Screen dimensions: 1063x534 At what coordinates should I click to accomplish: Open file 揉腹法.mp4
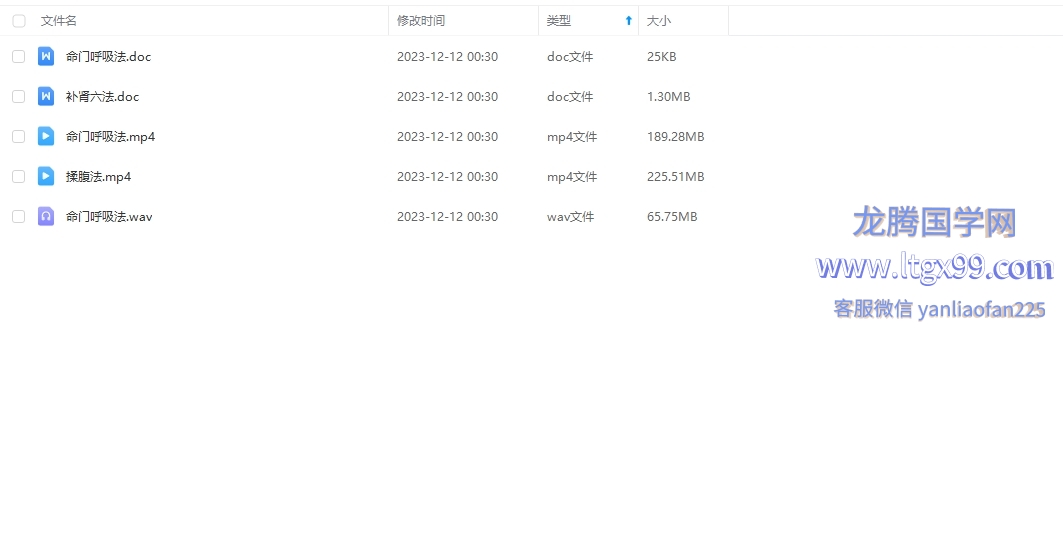pos(98,176)
